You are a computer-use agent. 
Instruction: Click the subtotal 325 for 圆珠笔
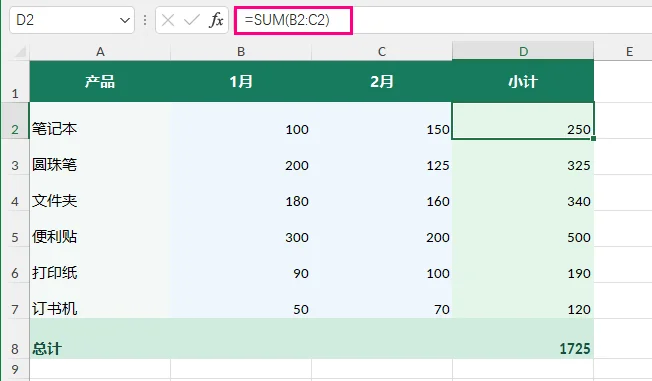coord(523,157)
